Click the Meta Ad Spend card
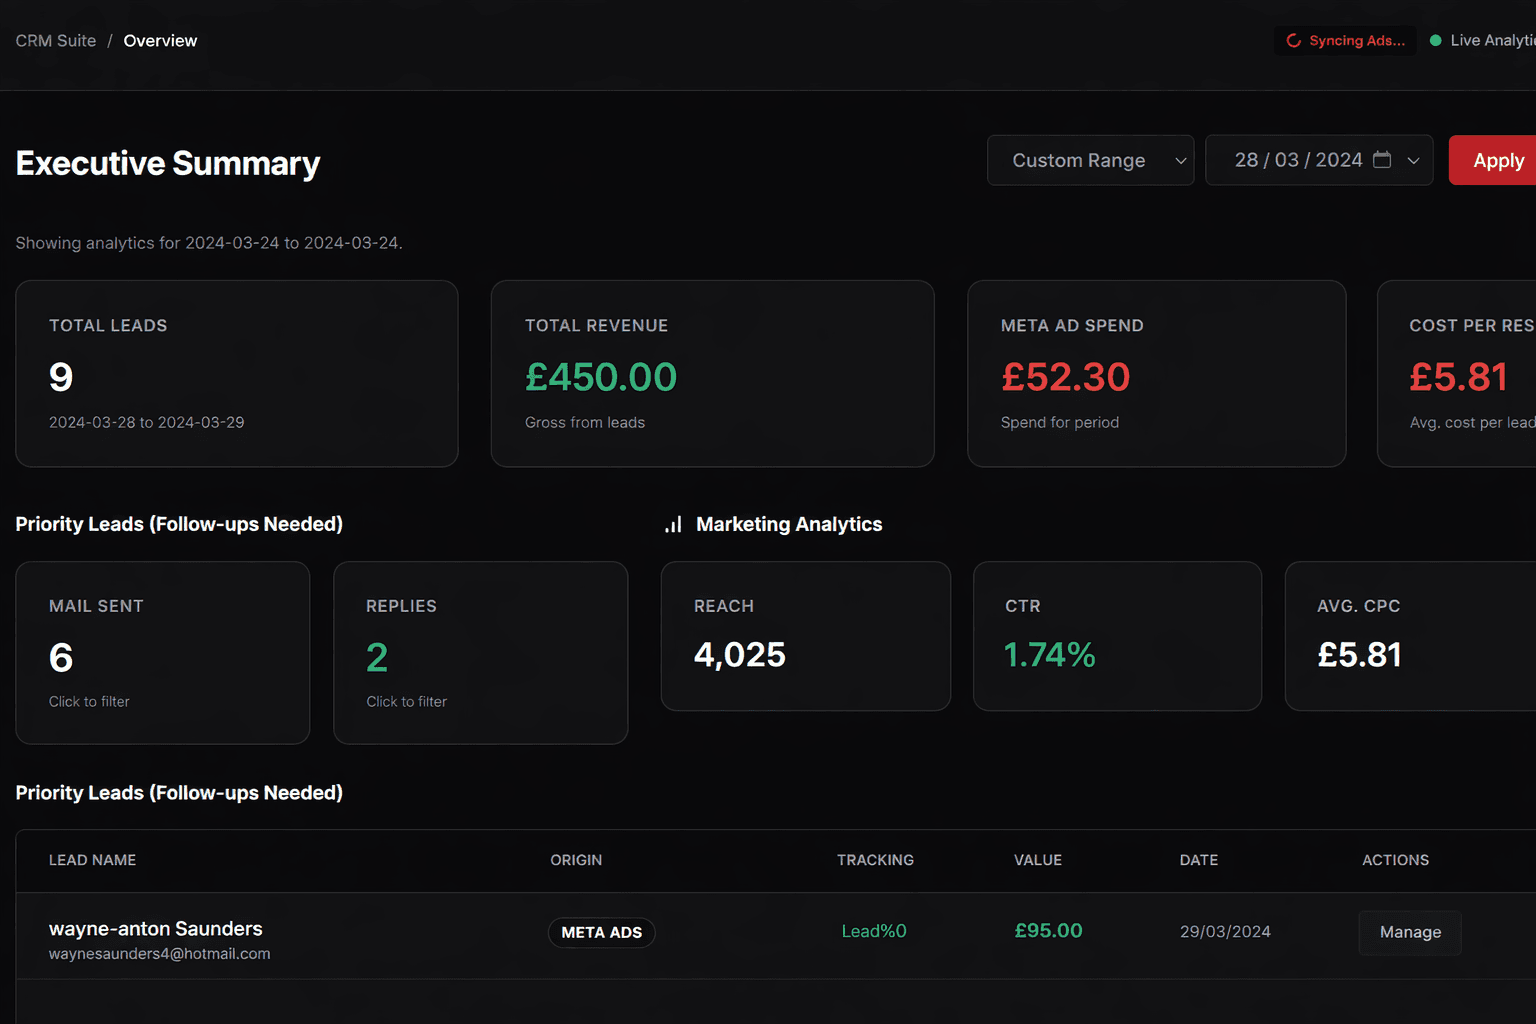 pyautogui.click(x=1156, y=373)
